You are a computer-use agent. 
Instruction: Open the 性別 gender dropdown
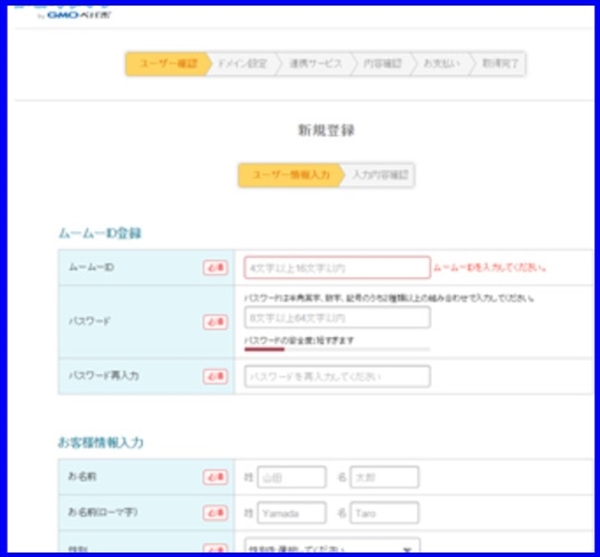(x=332, y=546)
